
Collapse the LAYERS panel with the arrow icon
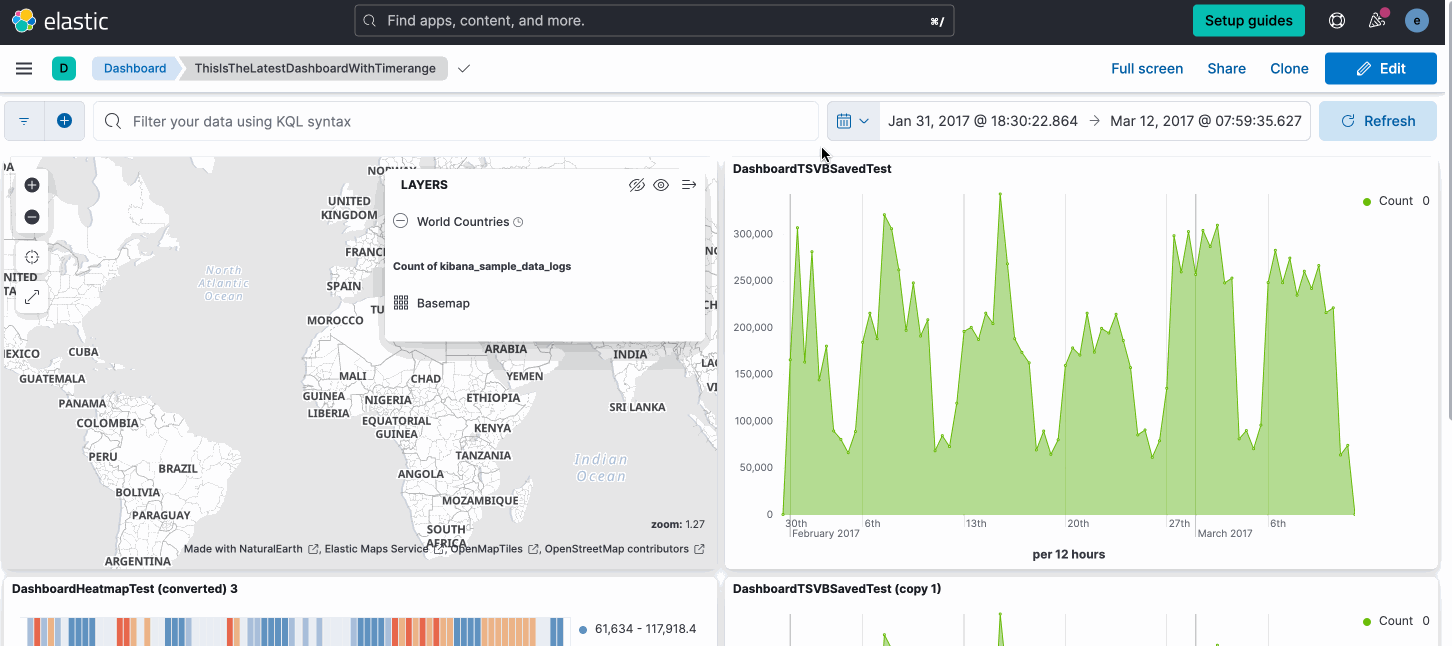(688, 184)
